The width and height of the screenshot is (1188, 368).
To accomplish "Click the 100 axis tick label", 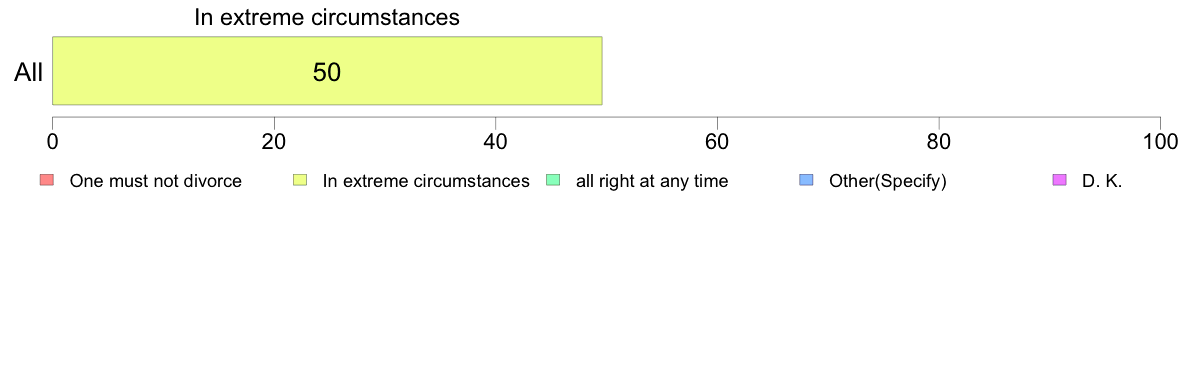I will 1160,141.
